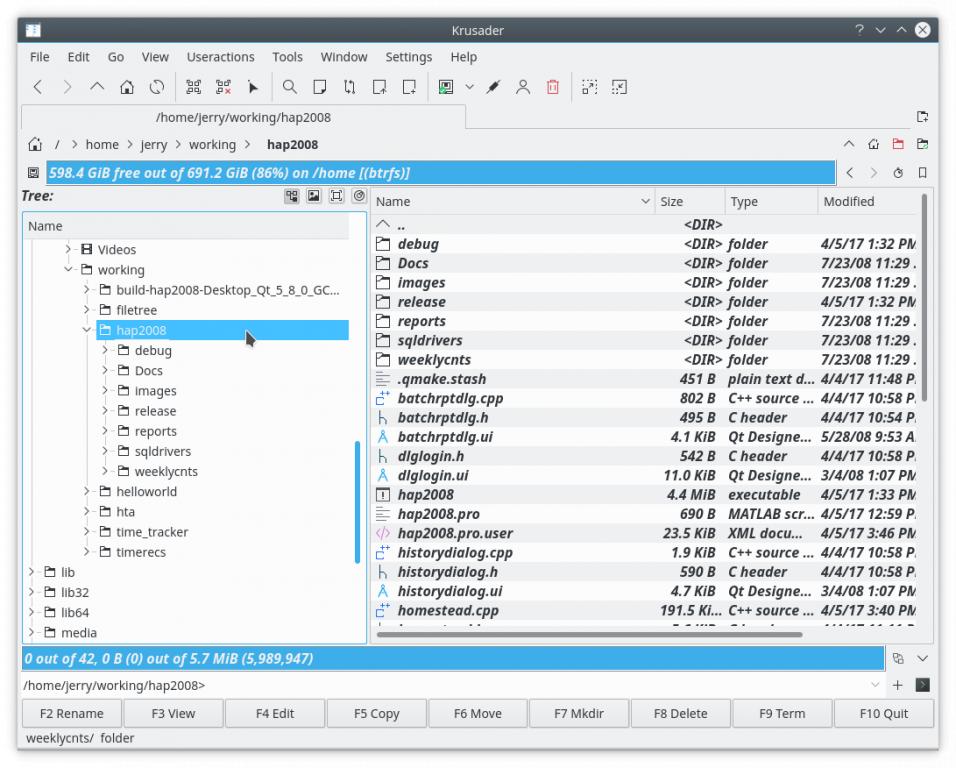Viewport: 956px width, 768px height.
Task: Click the Reload toolbar icon
Action: click(157, 87)
